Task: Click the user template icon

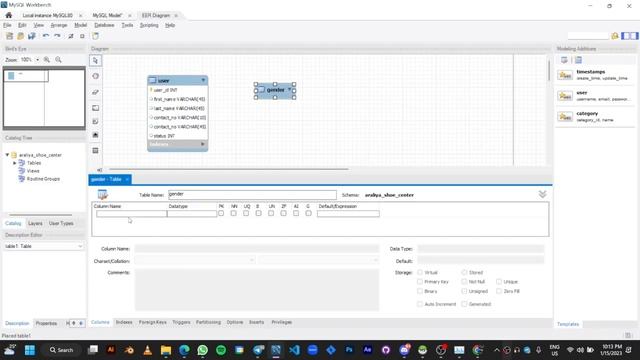Action: pos(565,96)
